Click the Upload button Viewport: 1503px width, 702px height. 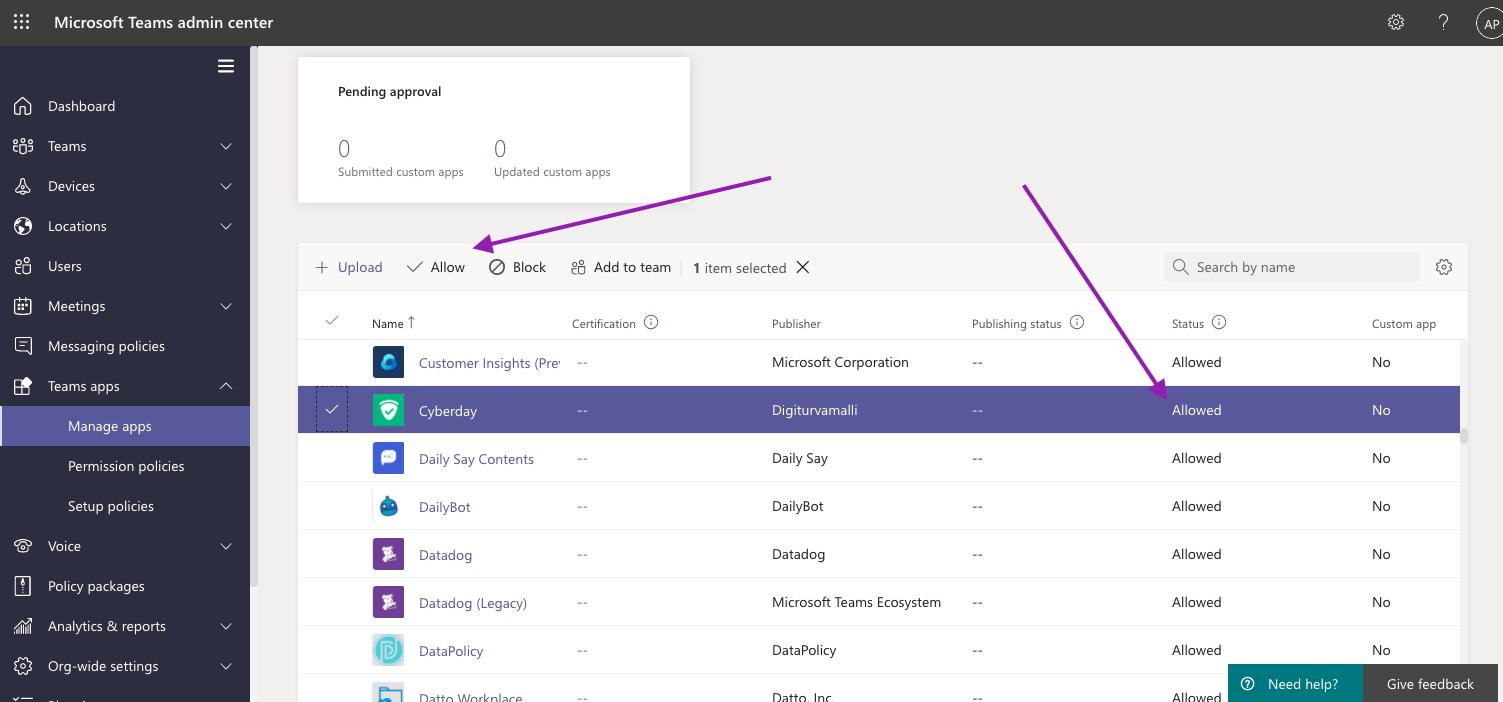tap(349, 267)
